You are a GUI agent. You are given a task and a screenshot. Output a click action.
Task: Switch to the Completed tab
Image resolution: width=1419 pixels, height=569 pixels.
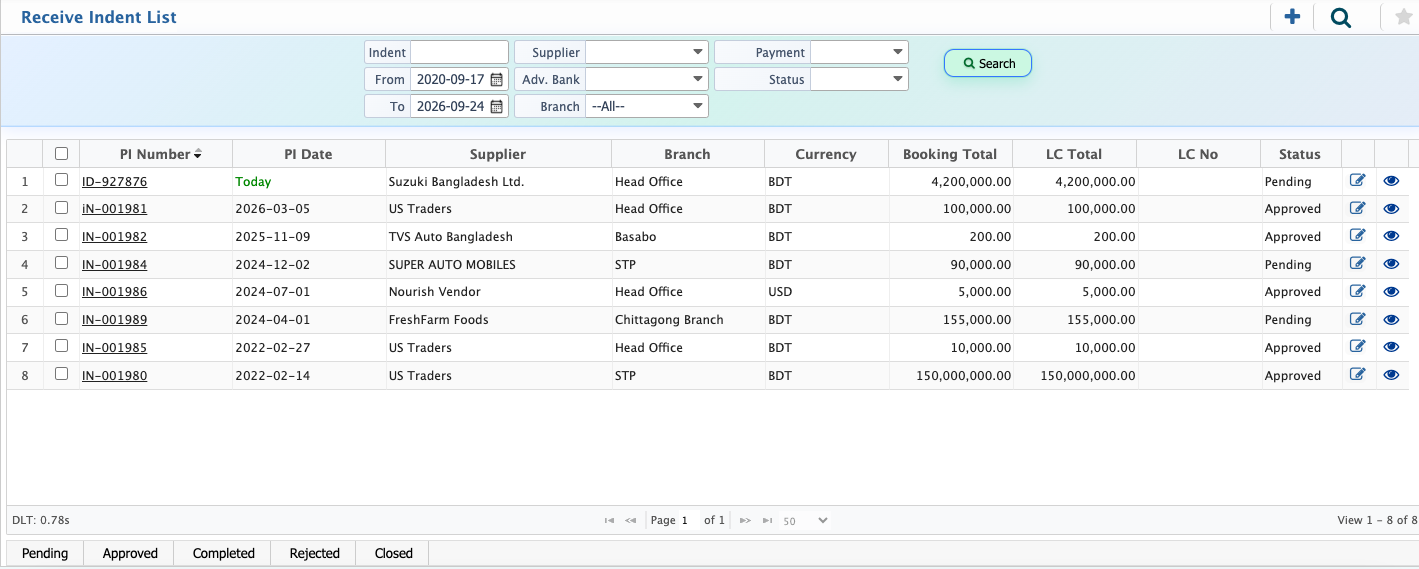[x=224, y=553]
